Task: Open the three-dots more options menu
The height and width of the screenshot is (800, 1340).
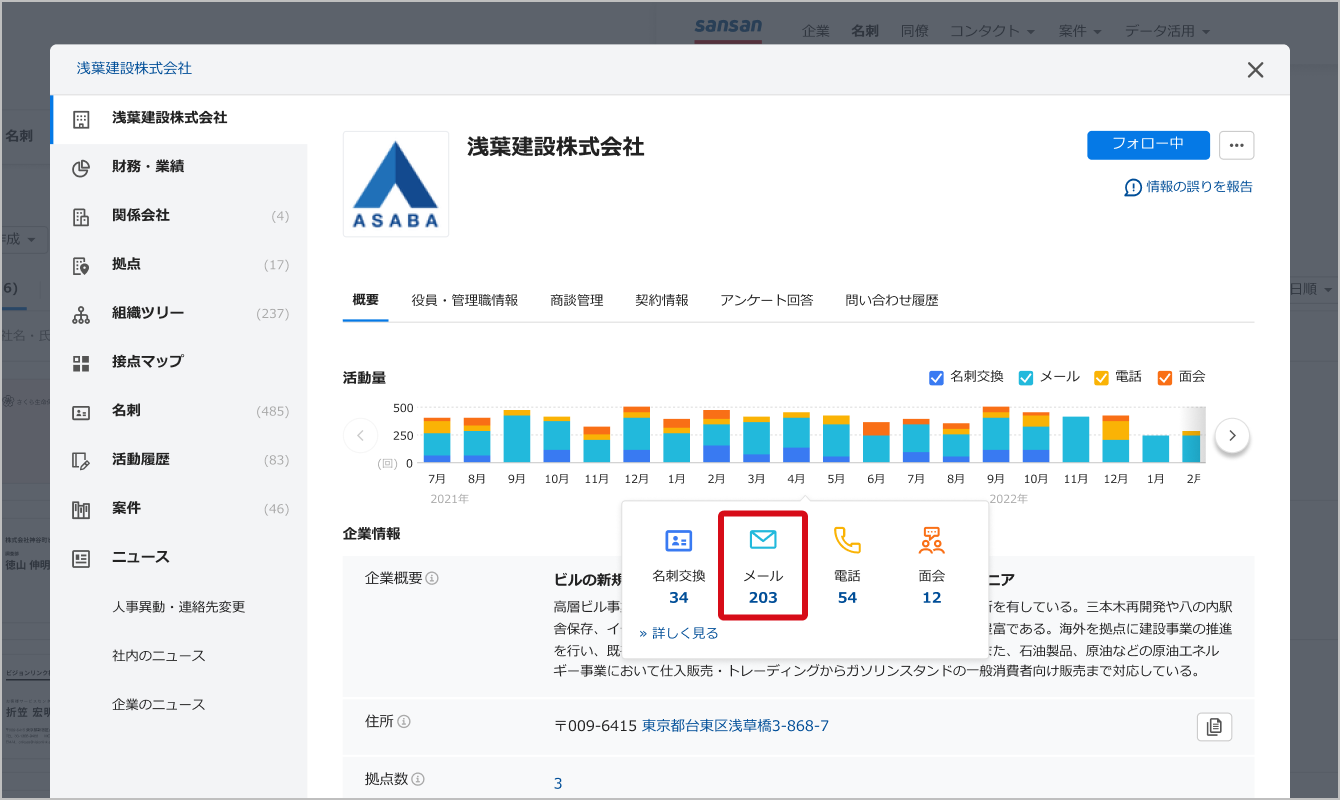Action: tap(1236, 145)
